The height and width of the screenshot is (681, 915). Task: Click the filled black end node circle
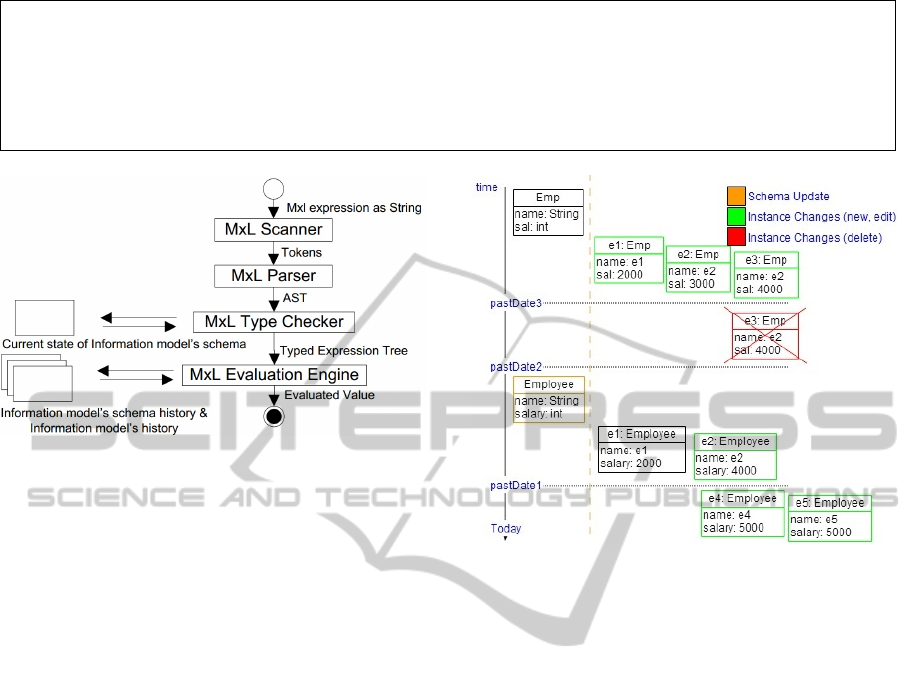(272, 415)
